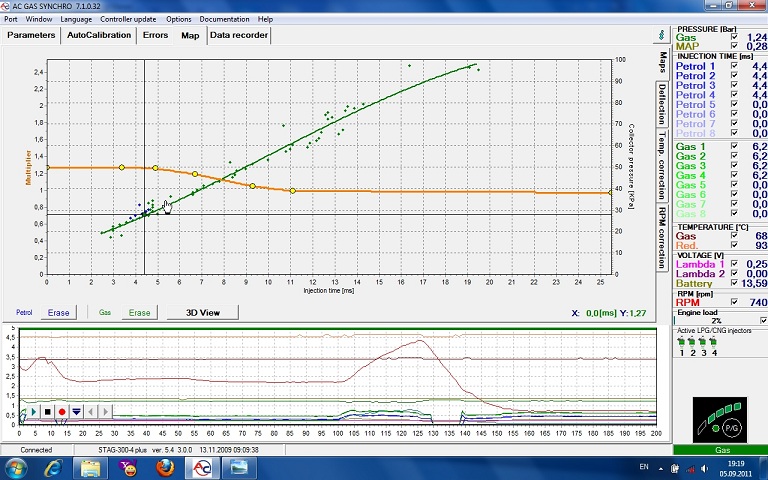The image size is (768, 480).
Task: Toggle the RPM display checkbox
Action: coord(735,302)
